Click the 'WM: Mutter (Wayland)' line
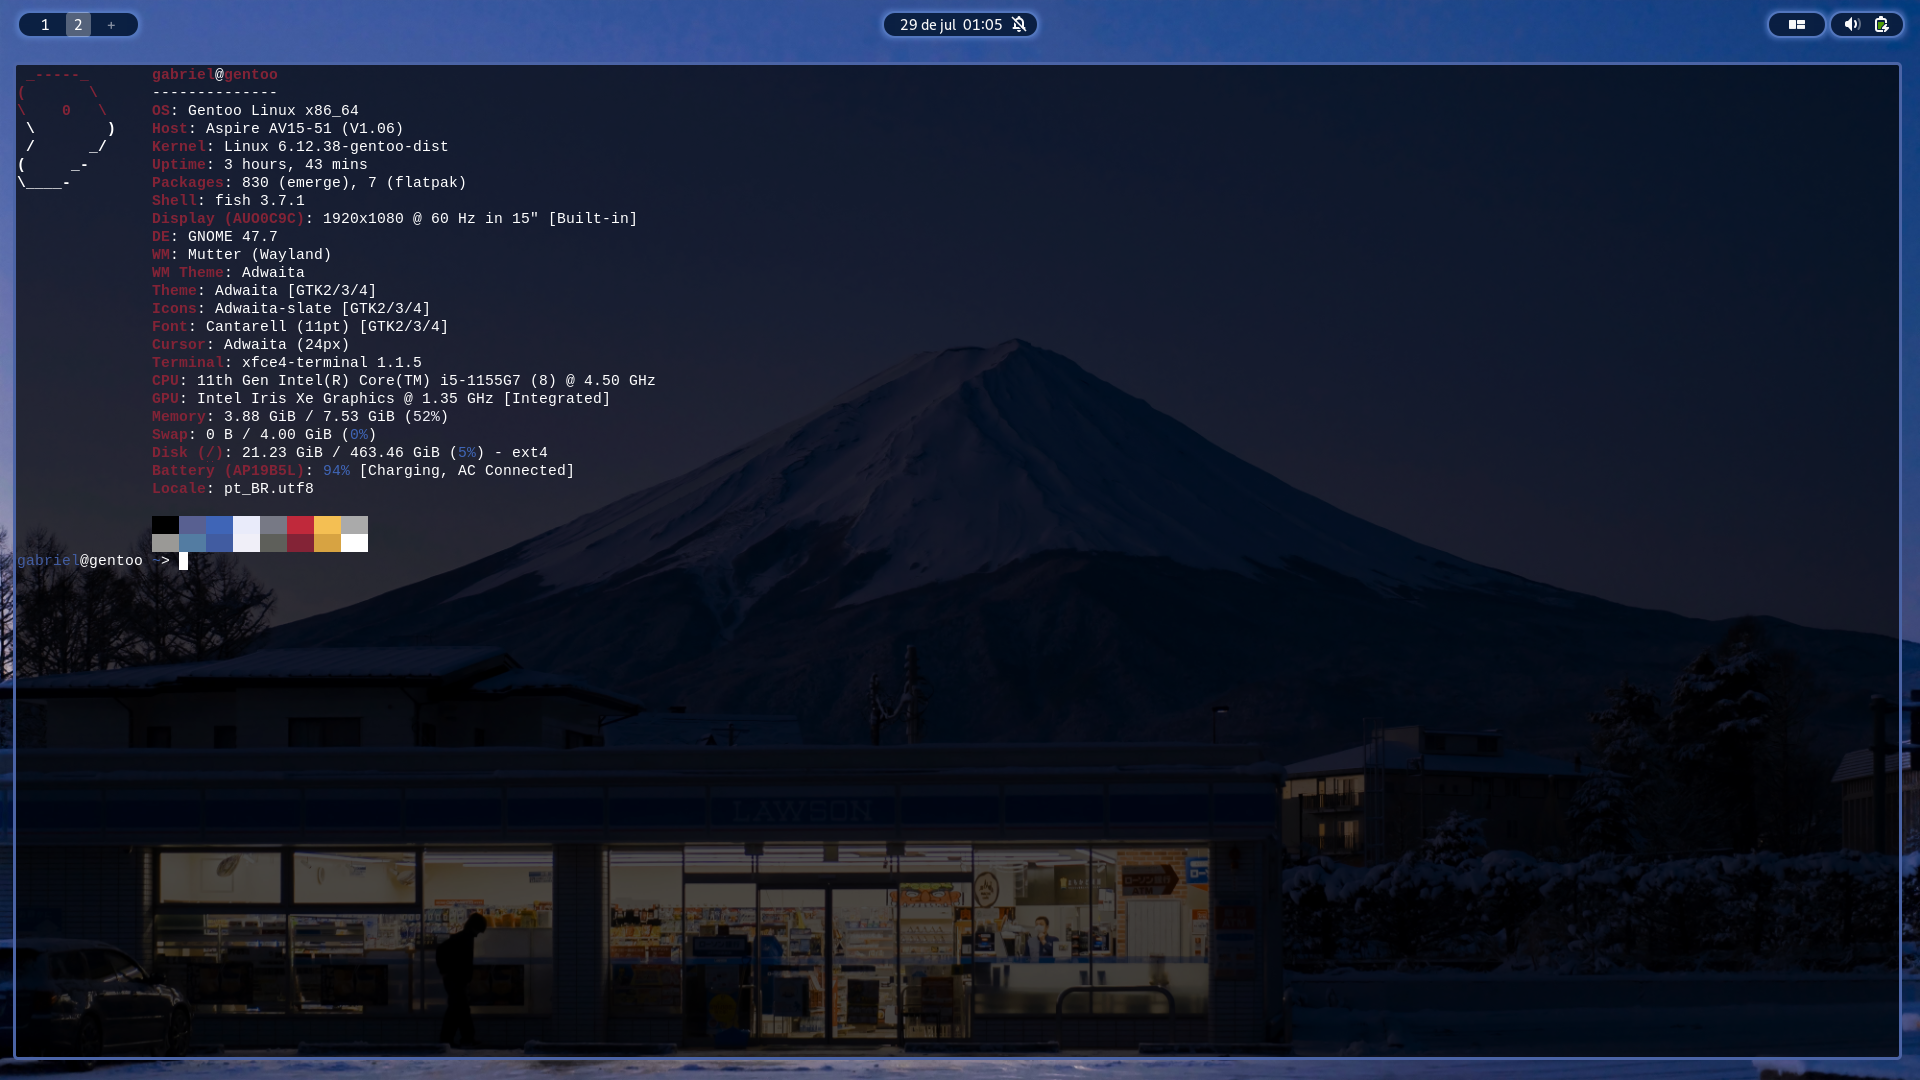The image size is (1920, 1080). 242,255
